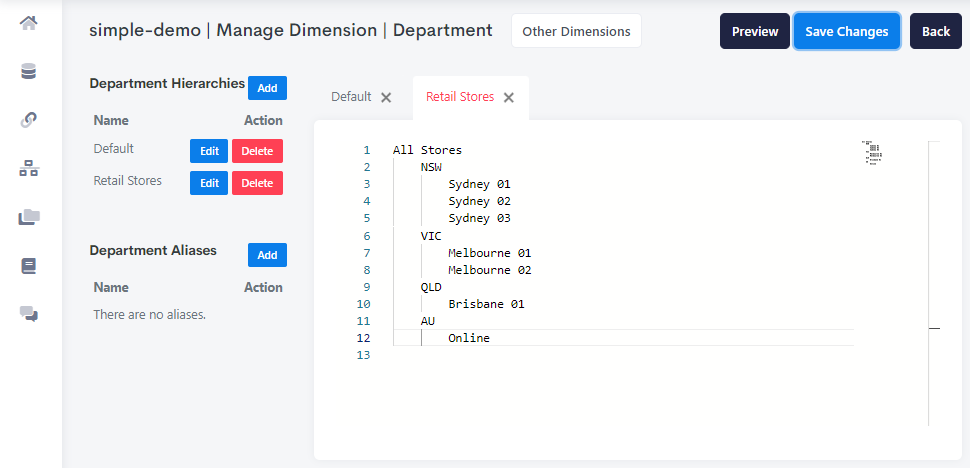The width and height of the screenshot is (970, 468).
Task: Select the 'Melbourne 02' line
Action: point(490,270)
